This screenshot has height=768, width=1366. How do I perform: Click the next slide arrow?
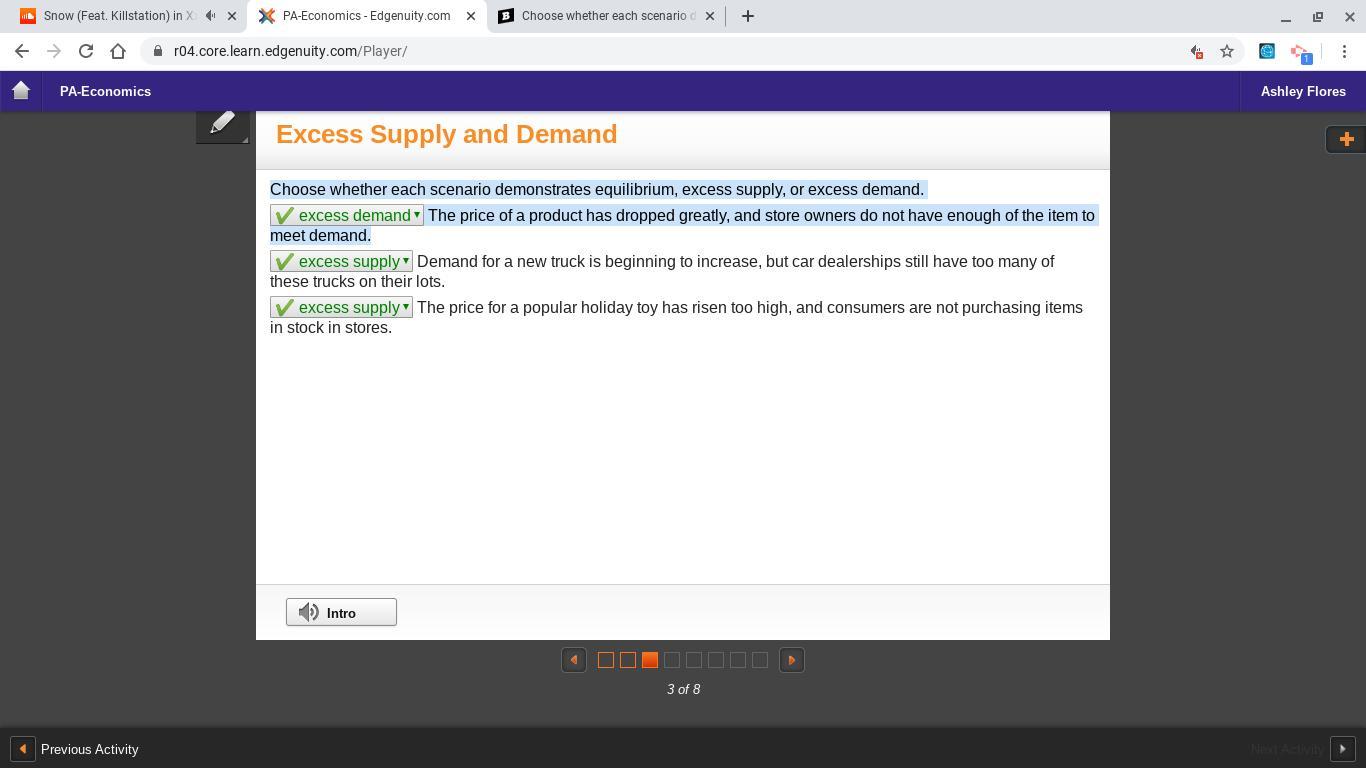click(791, 660)
